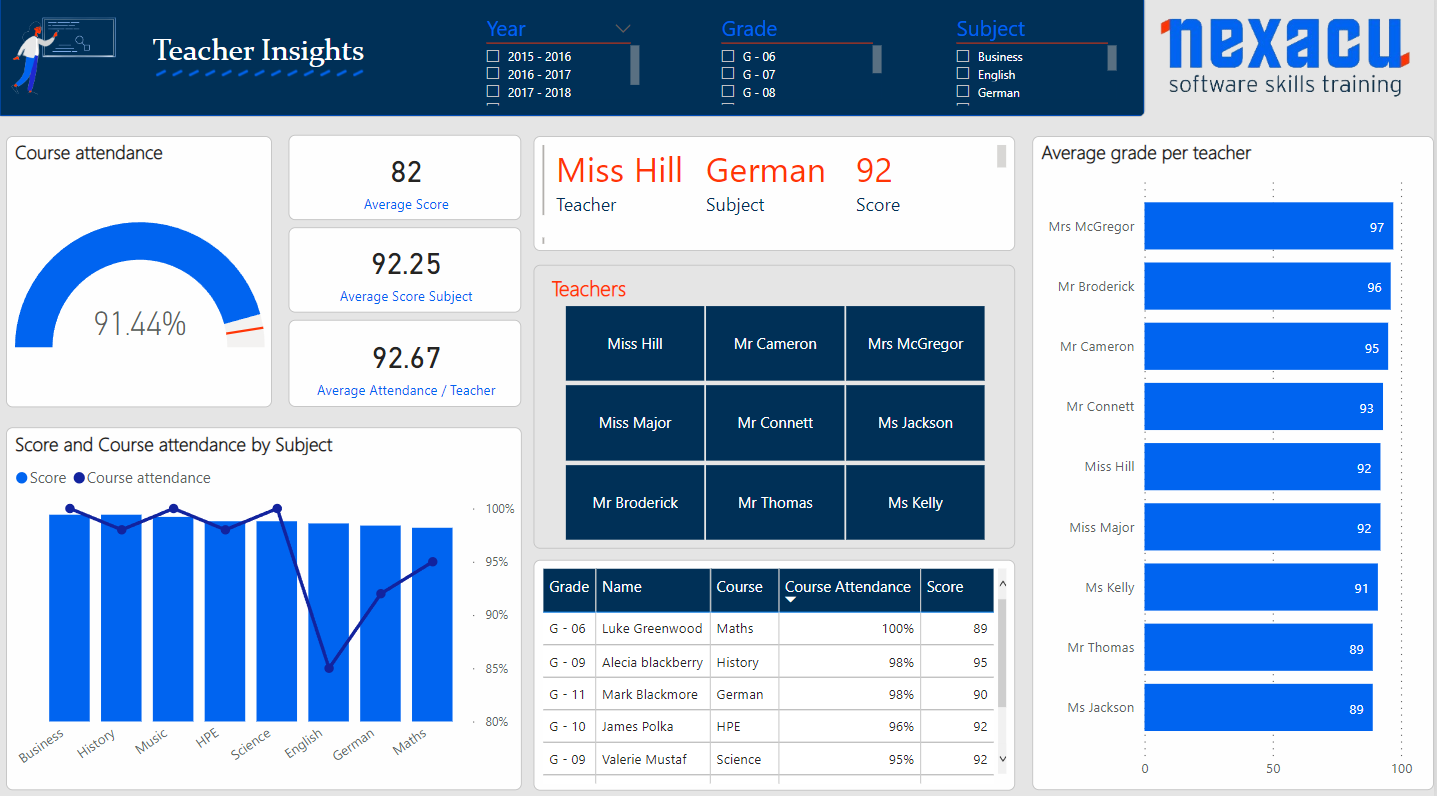
Task: Select the Miss Major teacher tile
Action: [635, 422]
